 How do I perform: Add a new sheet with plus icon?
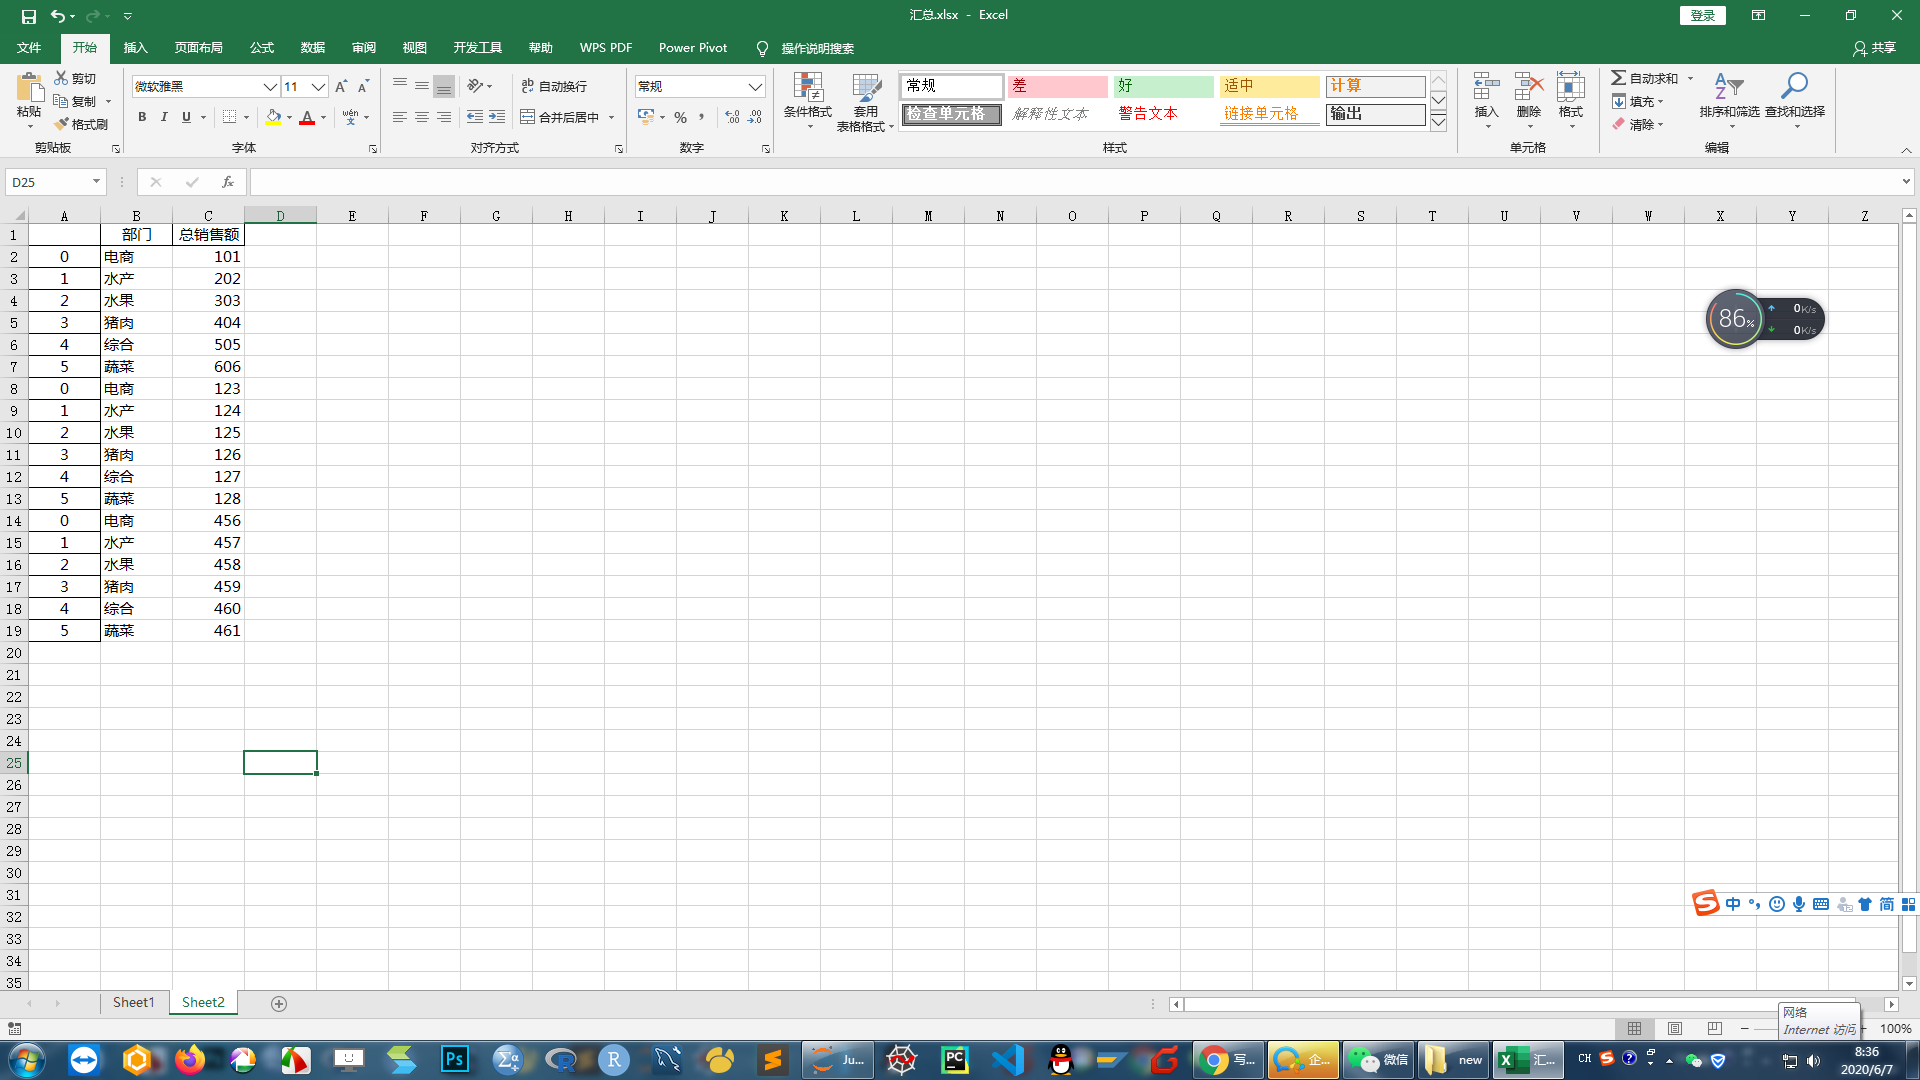pyautogui.click(x=279, y=1004)
